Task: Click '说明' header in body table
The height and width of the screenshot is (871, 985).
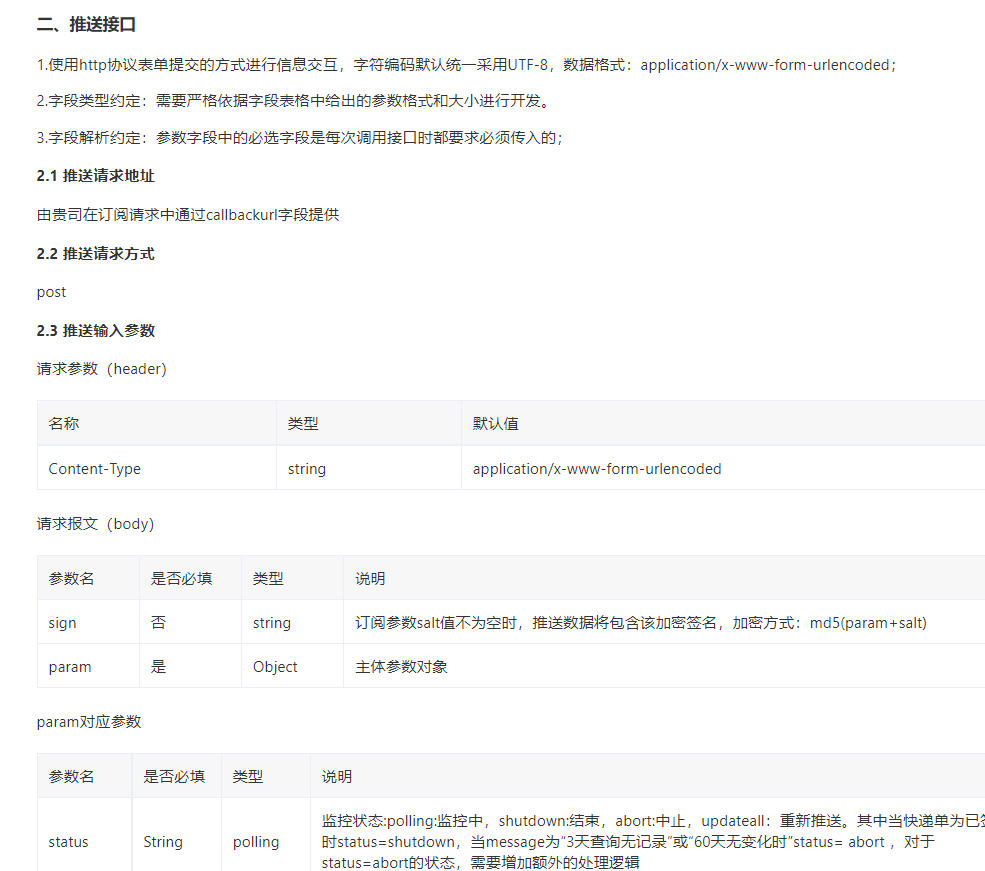Action: [664, 578]
